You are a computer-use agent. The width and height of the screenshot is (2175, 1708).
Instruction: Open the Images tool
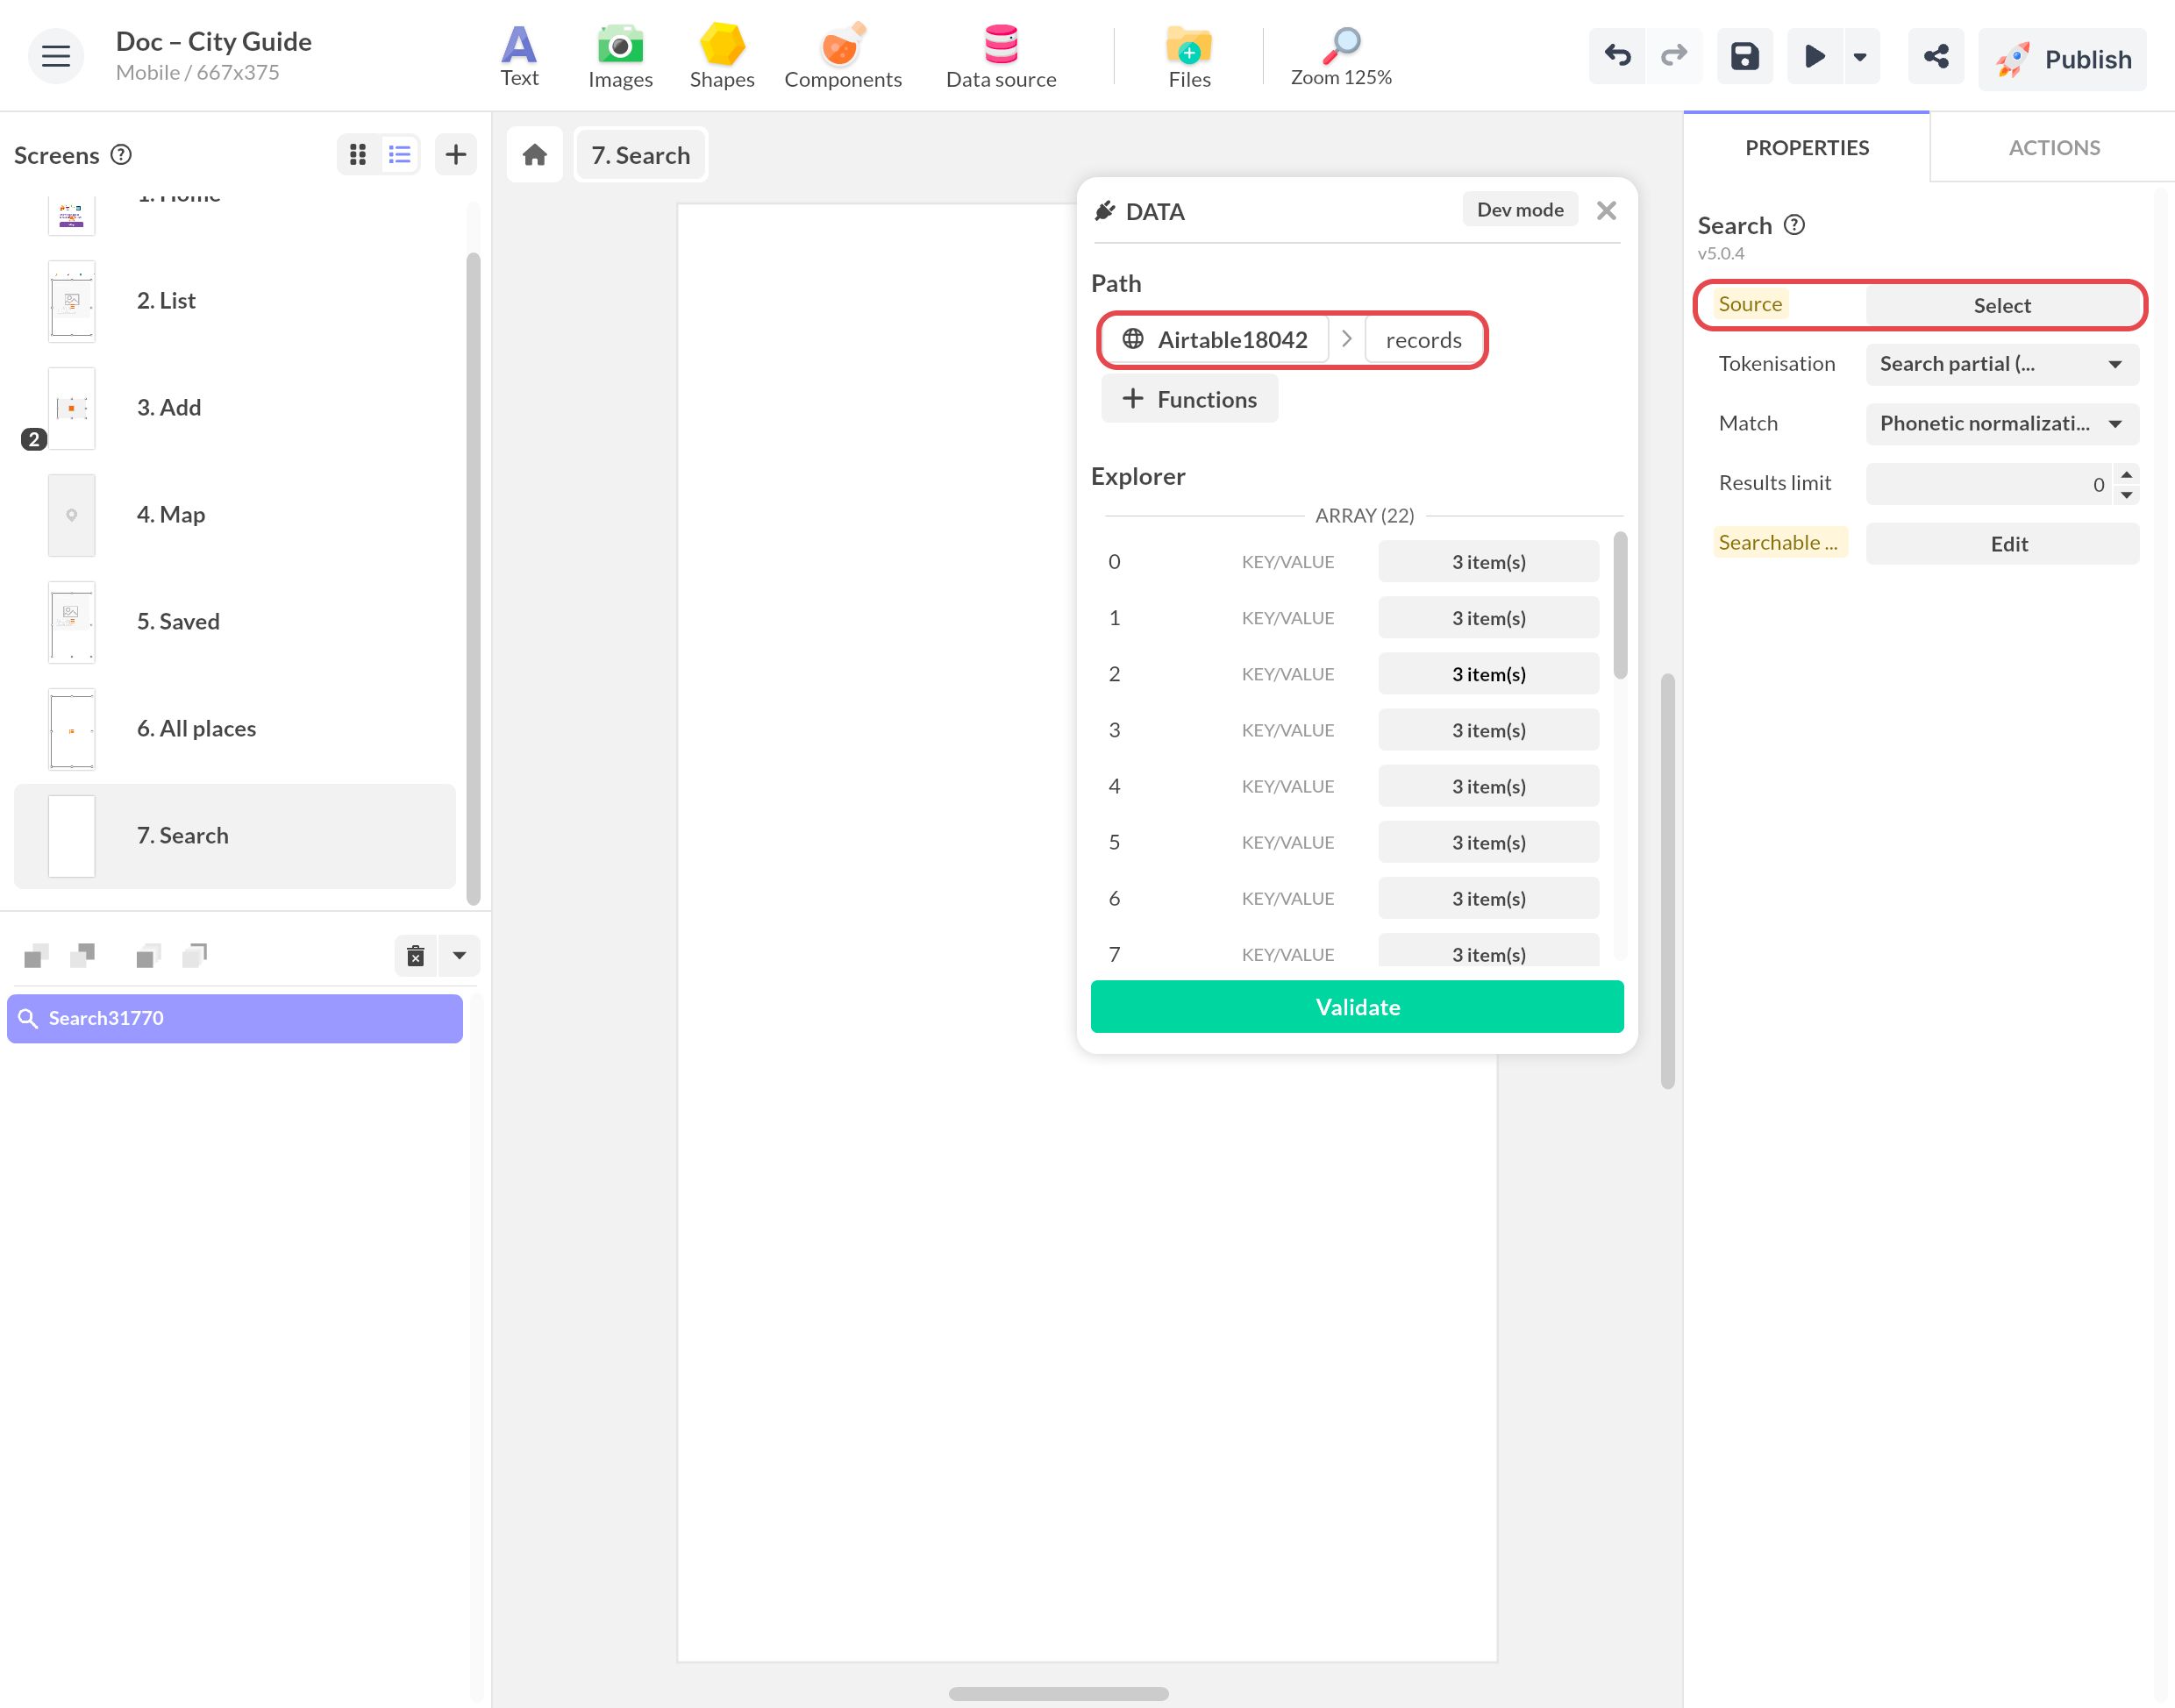tap(620, 57)
